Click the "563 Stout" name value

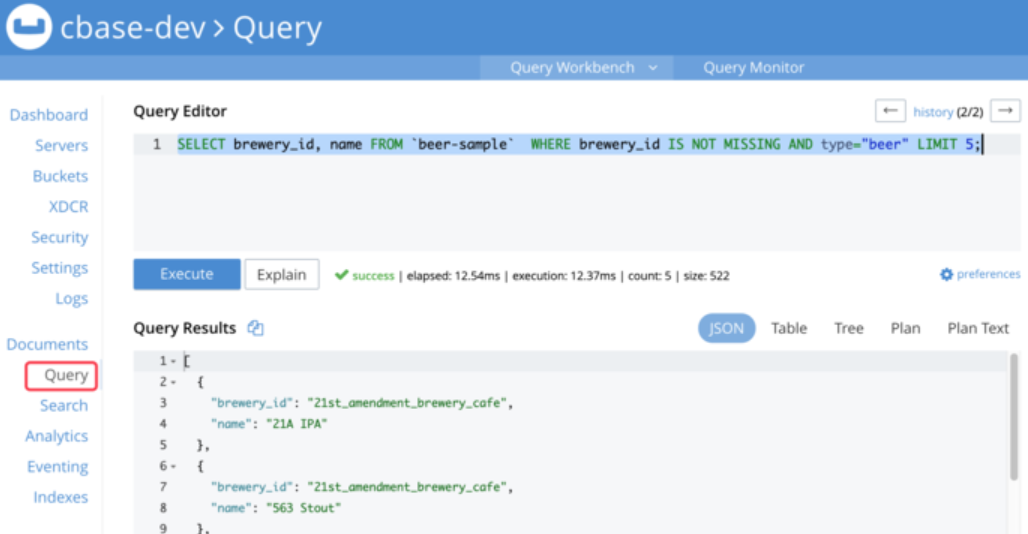click(304, 508)
